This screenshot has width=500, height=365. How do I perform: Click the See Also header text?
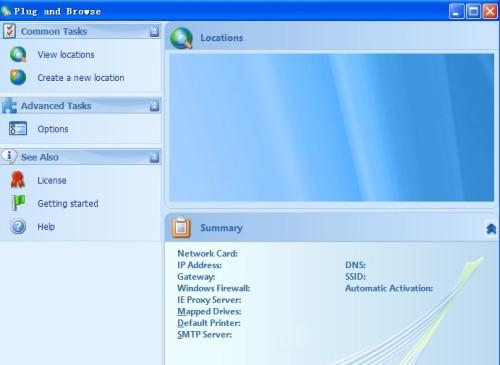click(40, 157)
